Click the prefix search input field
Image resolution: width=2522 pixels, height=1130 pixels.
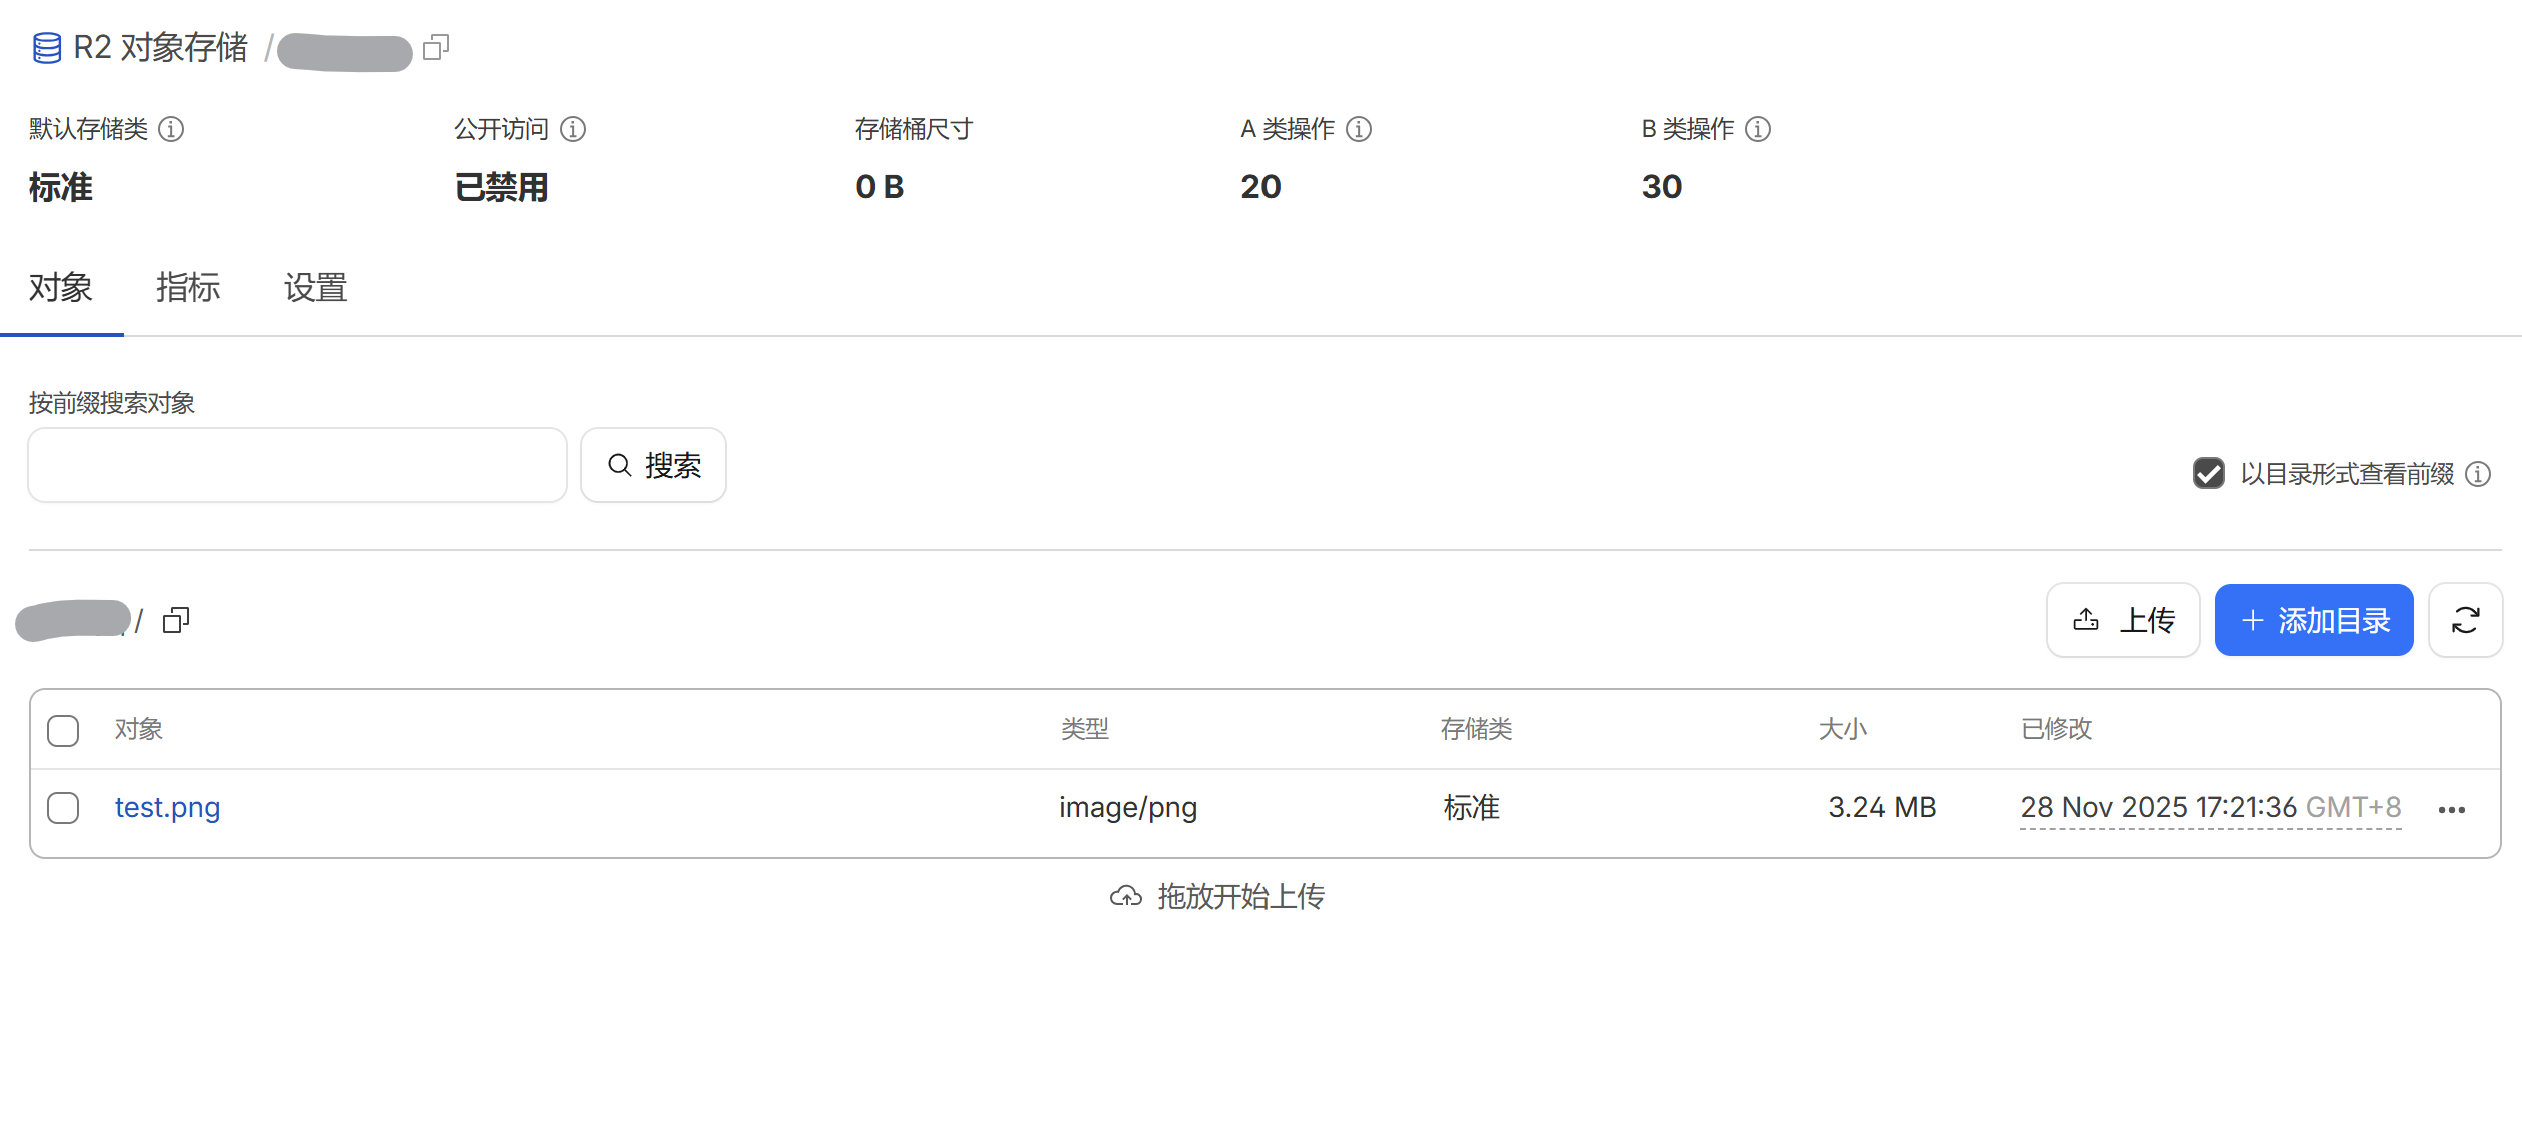pyautogui.click(x=296, y=464)
